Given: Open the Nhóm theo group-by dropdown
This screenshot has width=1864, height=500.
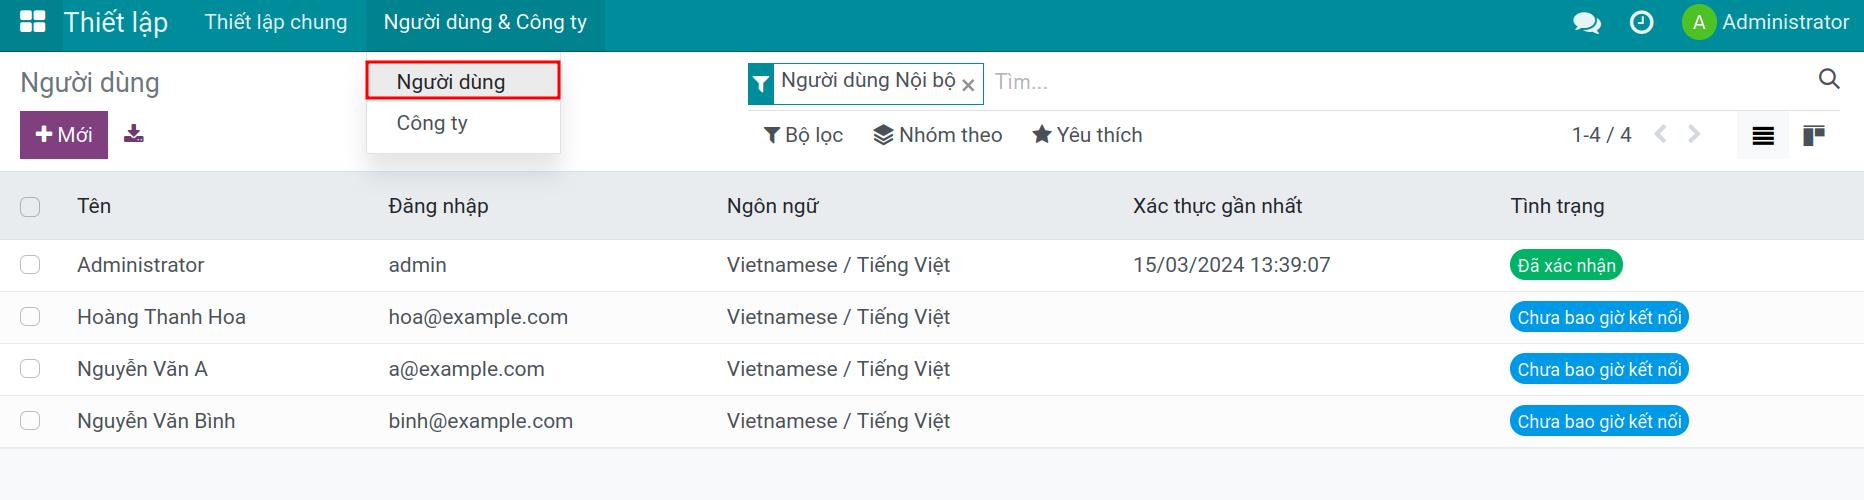Looking at the screenshot, I should pyautogui.click(x=938, y=135).
